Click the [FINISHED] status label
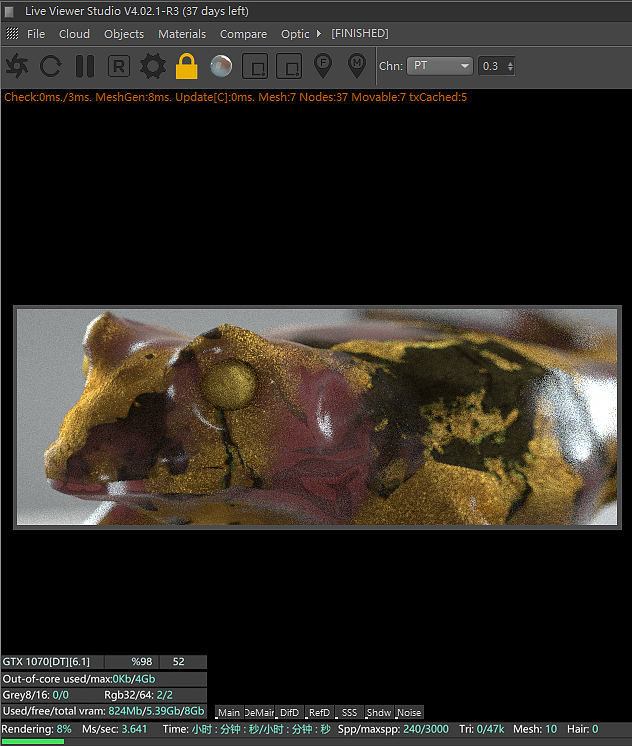Viewport: 632px width, 746px height. (360, 33)
